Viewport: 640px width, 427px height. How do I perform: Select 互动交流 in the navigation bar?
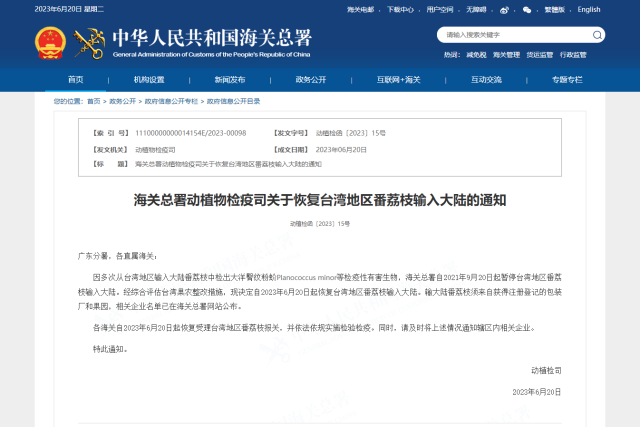pyautogui.click(x=486, y=78)
